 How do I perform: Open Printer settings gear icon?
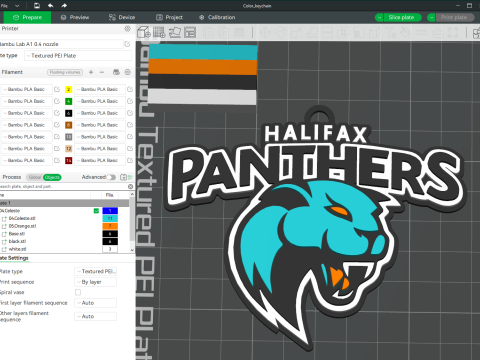(x=127, y=29)
